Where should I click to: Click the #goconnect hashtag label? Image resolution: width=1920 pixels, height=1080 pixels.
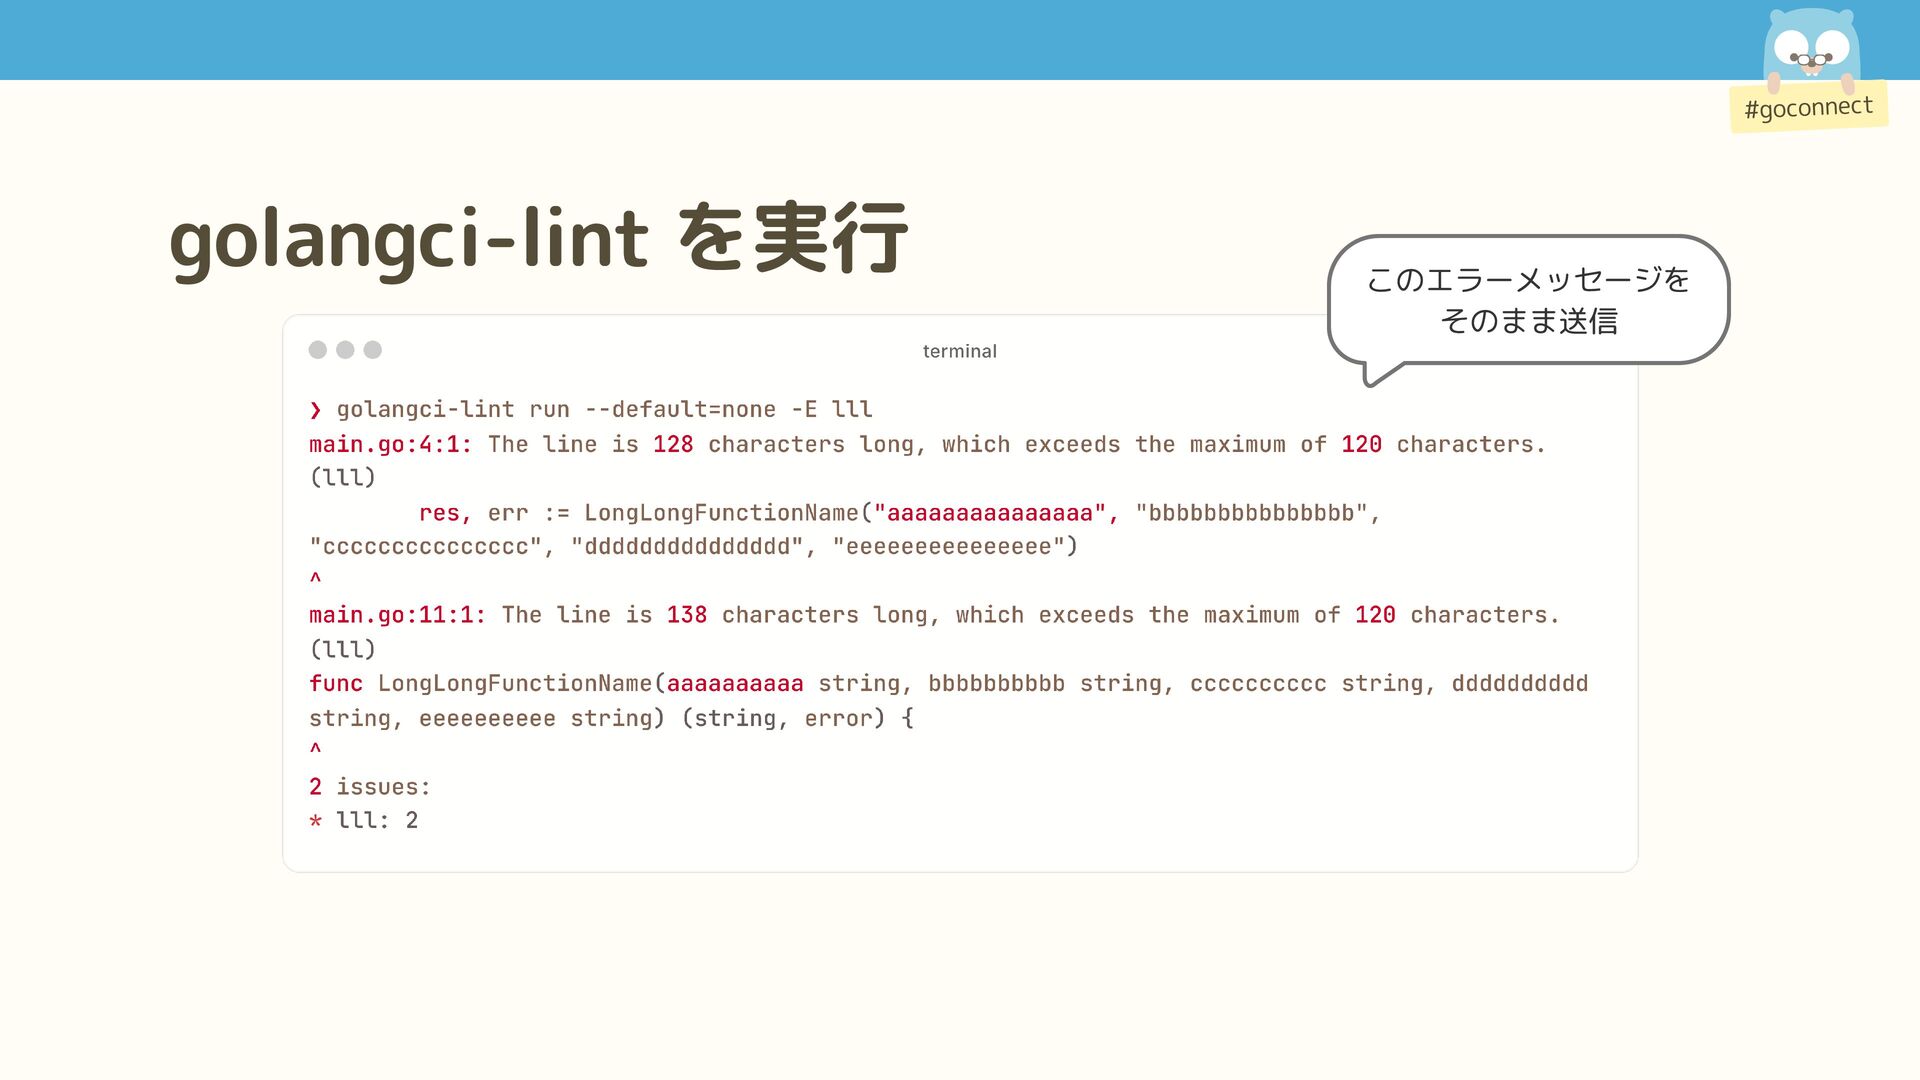coord(1808,107)
